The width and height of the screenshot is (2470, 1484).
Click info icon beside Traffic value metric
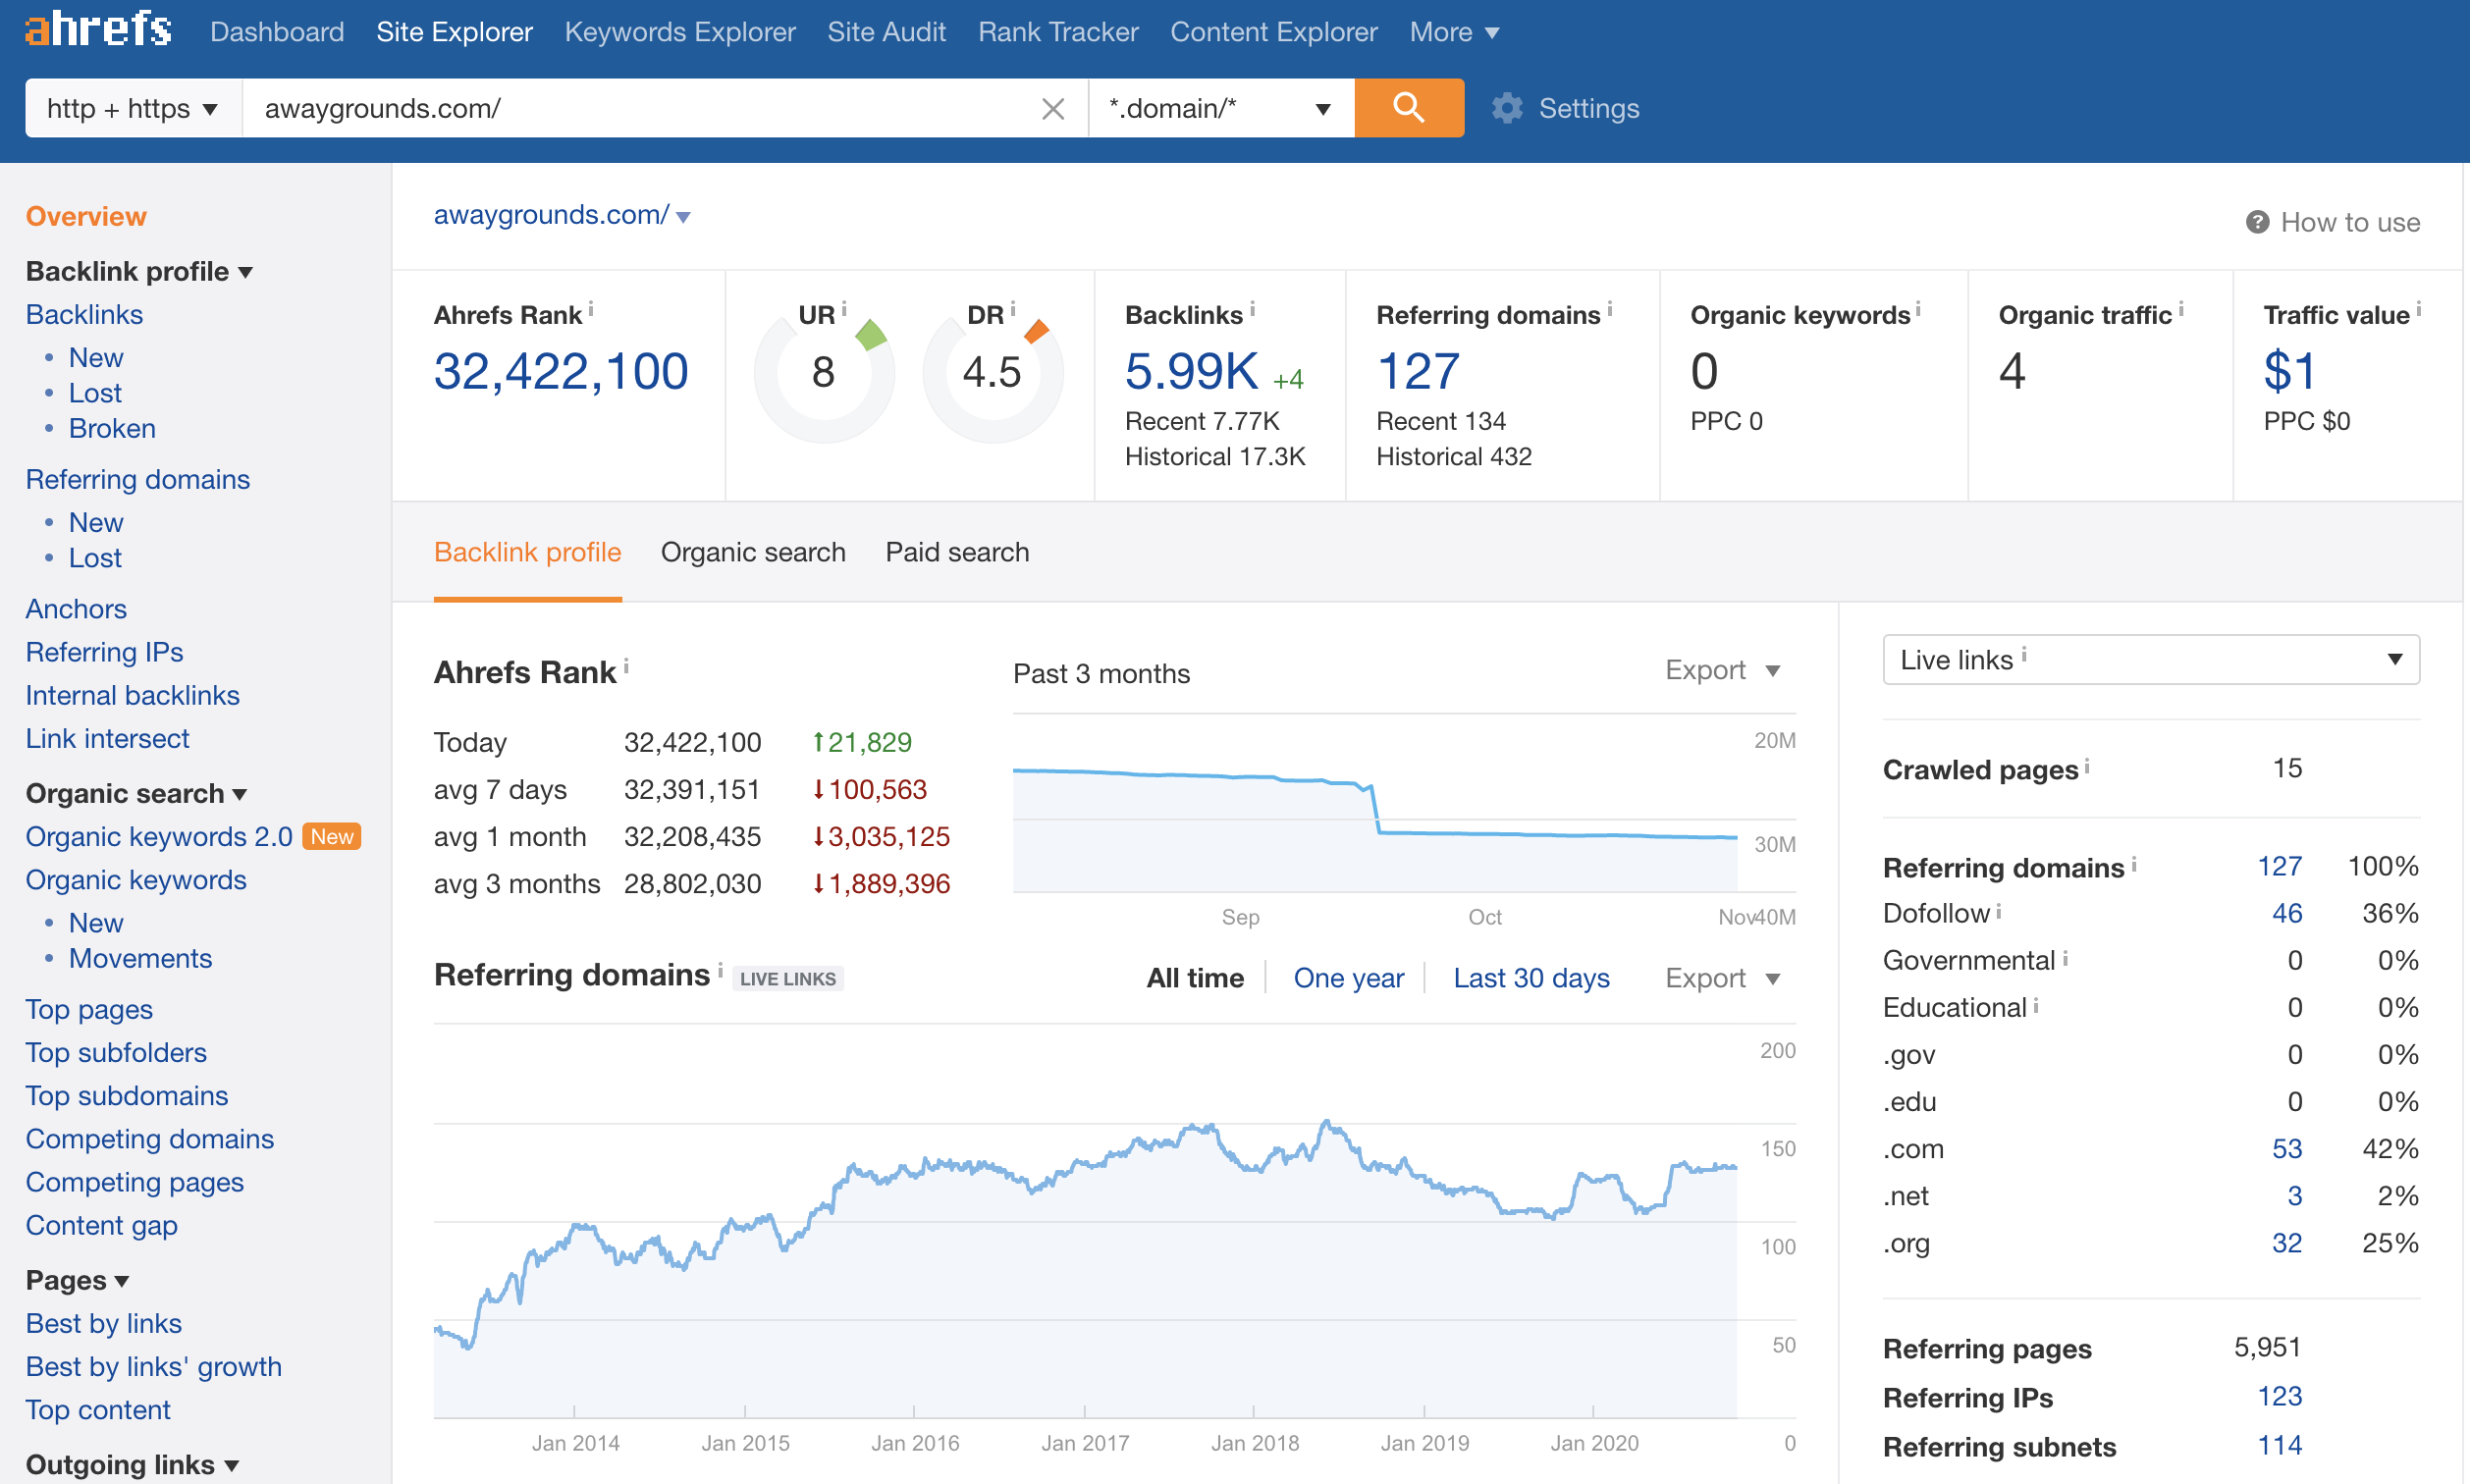(2419, 309)
